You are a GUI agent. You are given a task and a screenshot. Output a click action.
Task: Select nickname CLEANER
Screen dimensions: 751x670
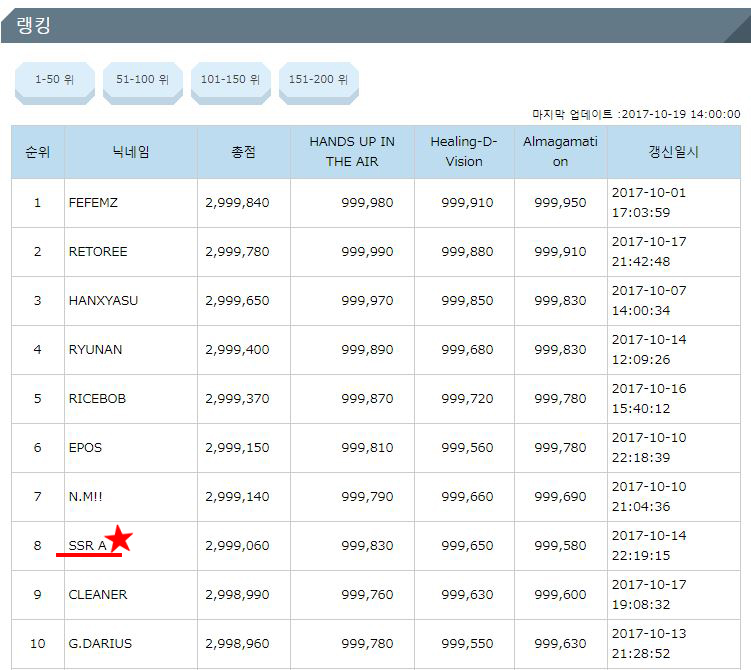tap(98, 595)
